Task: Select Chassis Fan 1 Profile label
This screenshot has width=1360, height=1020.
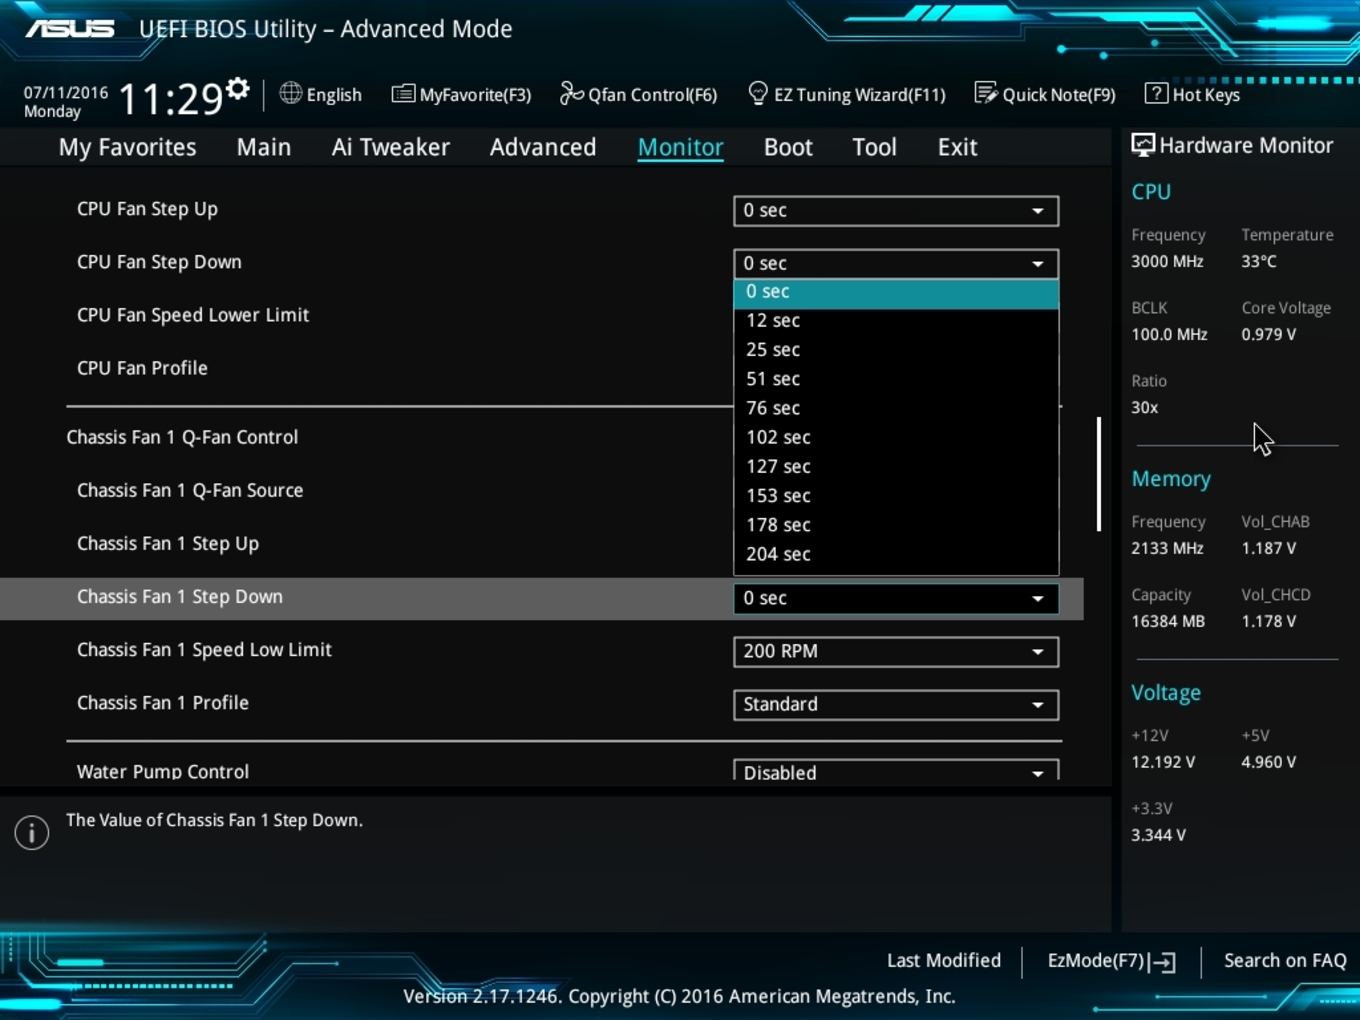Action: click(x=163, y=702)
